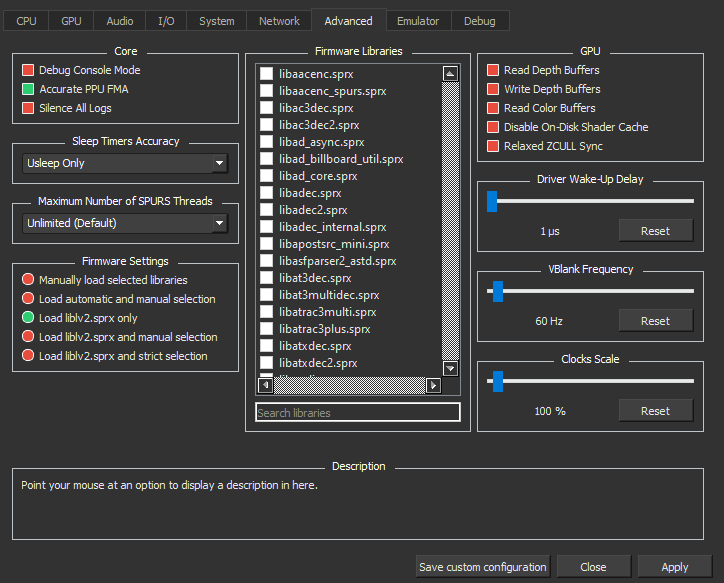Check the libaacenc.sprx library
Image resolution: width=724 pixels, height=583 pixels.
click(267, 74)
